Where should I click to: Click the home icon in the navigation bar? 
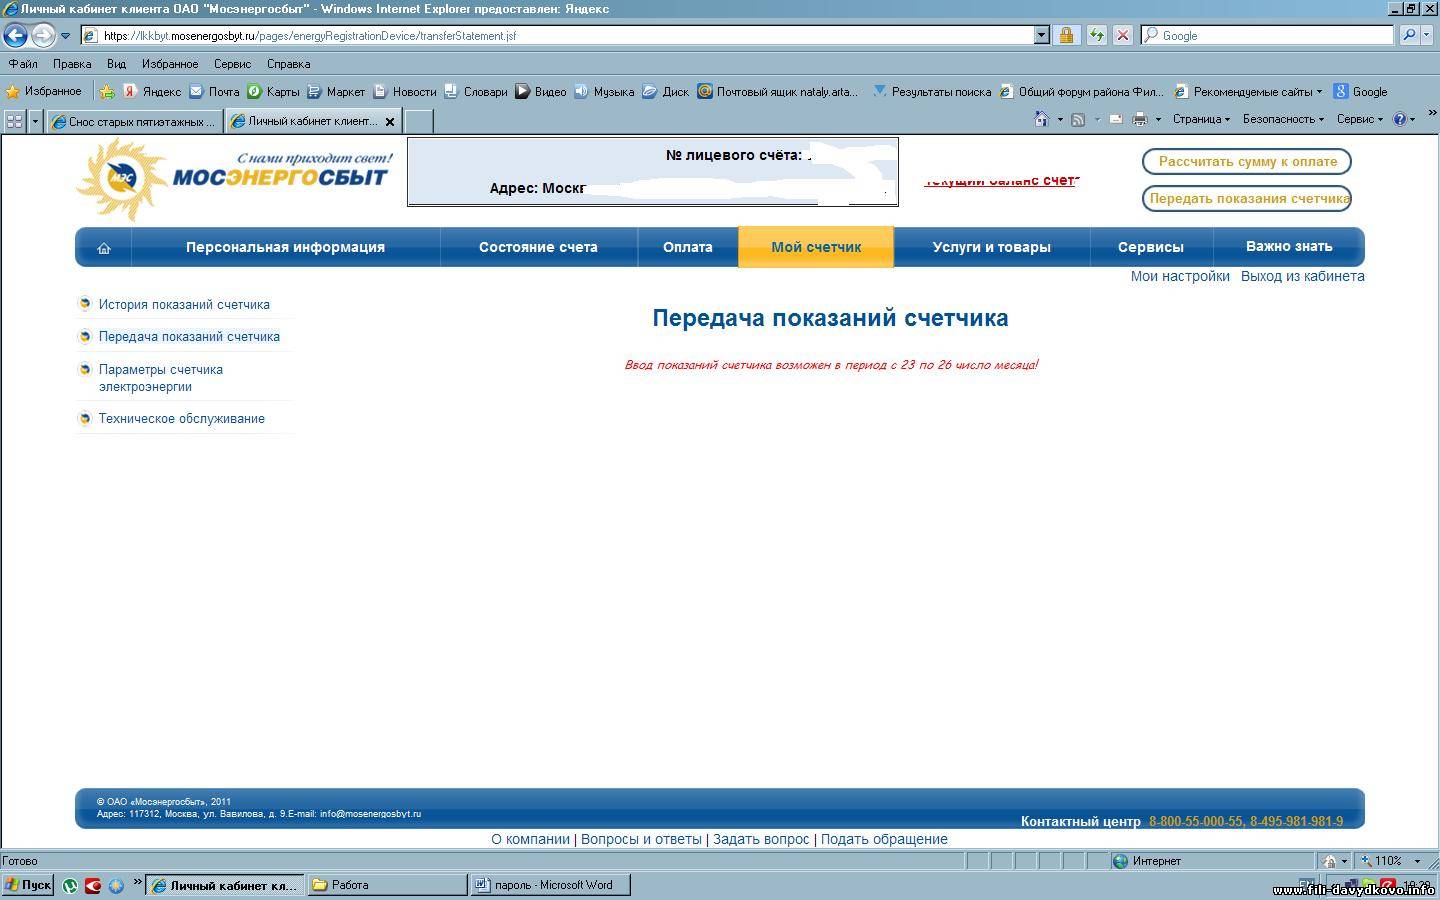tap(104, 248)
